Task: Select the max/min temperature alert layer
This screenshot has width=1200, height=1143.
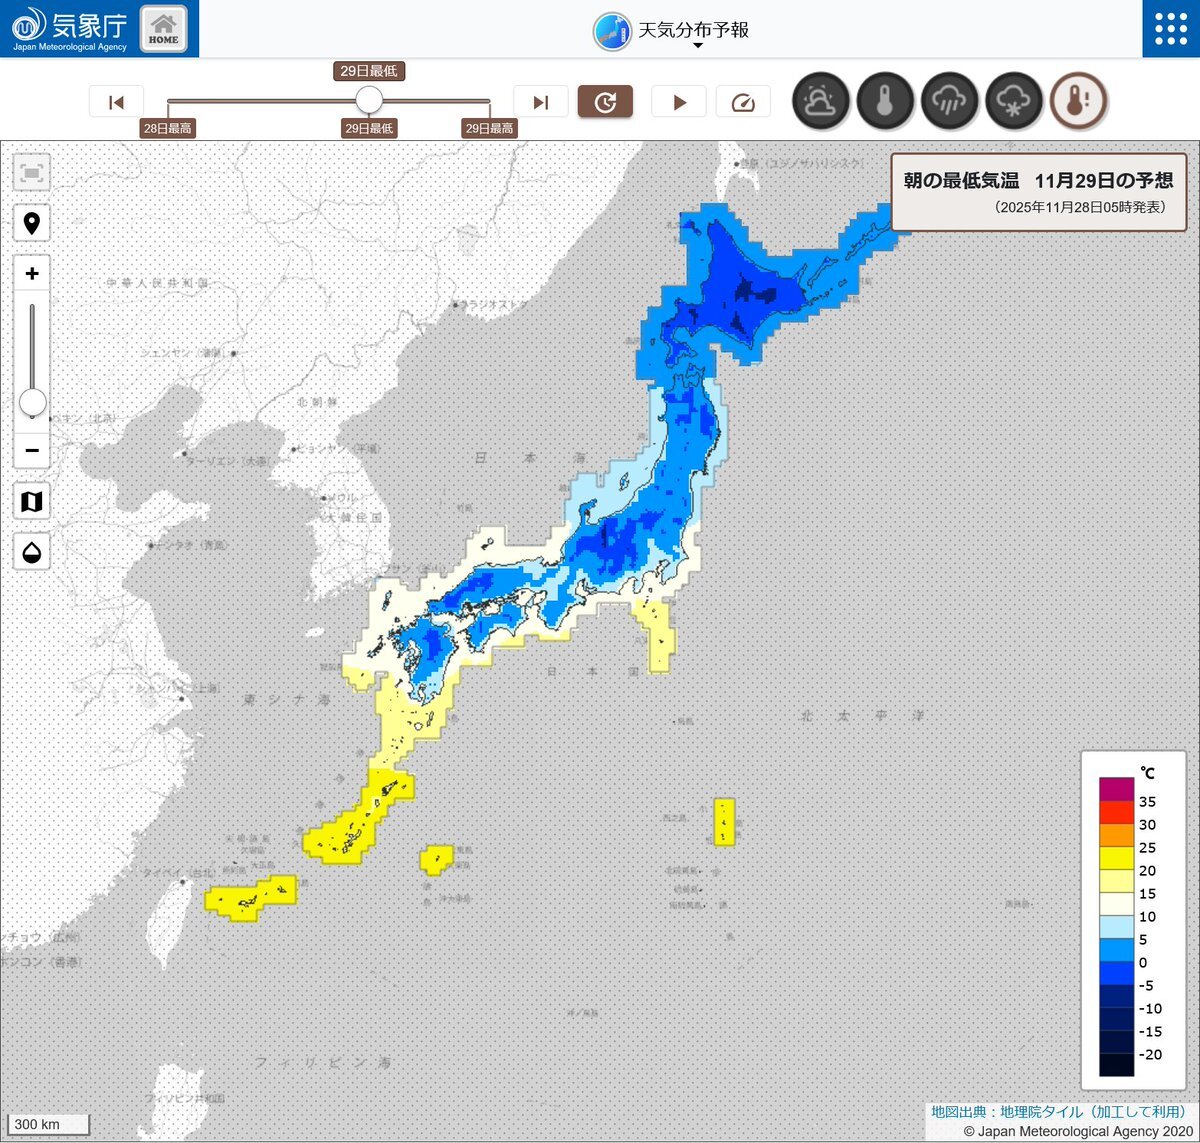Action: click(1078, 101)
